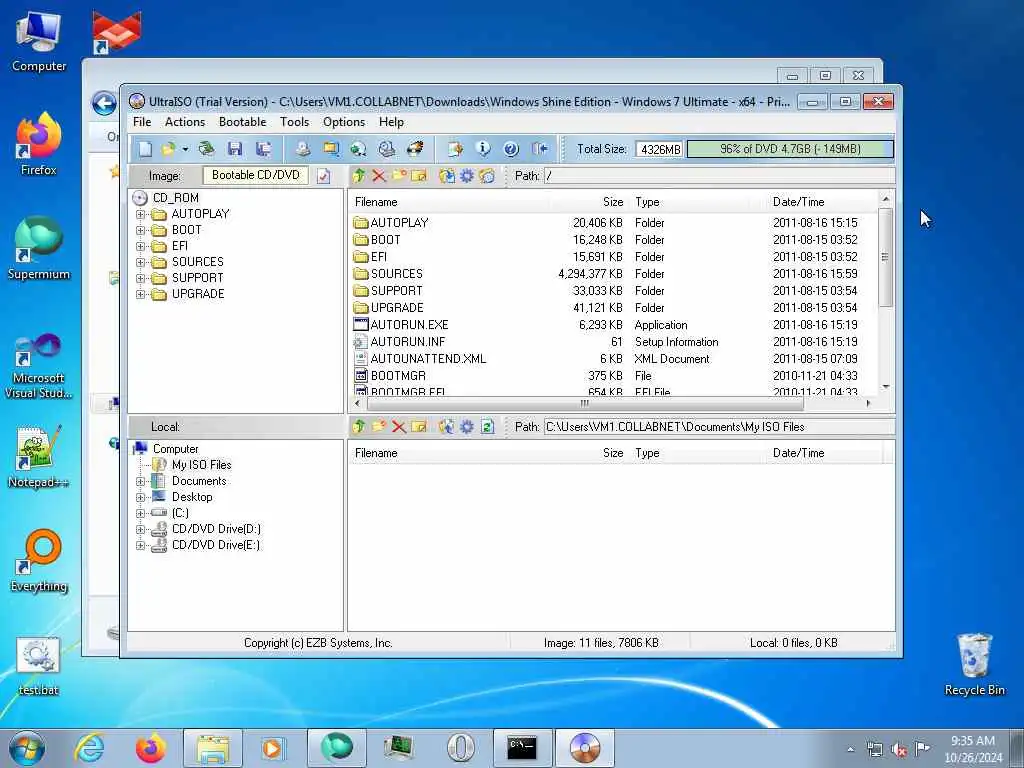The height and width of the screenshot is (768, 1024).
Task: Expand the SUPPORT tree node
Action: pos(140,278)
